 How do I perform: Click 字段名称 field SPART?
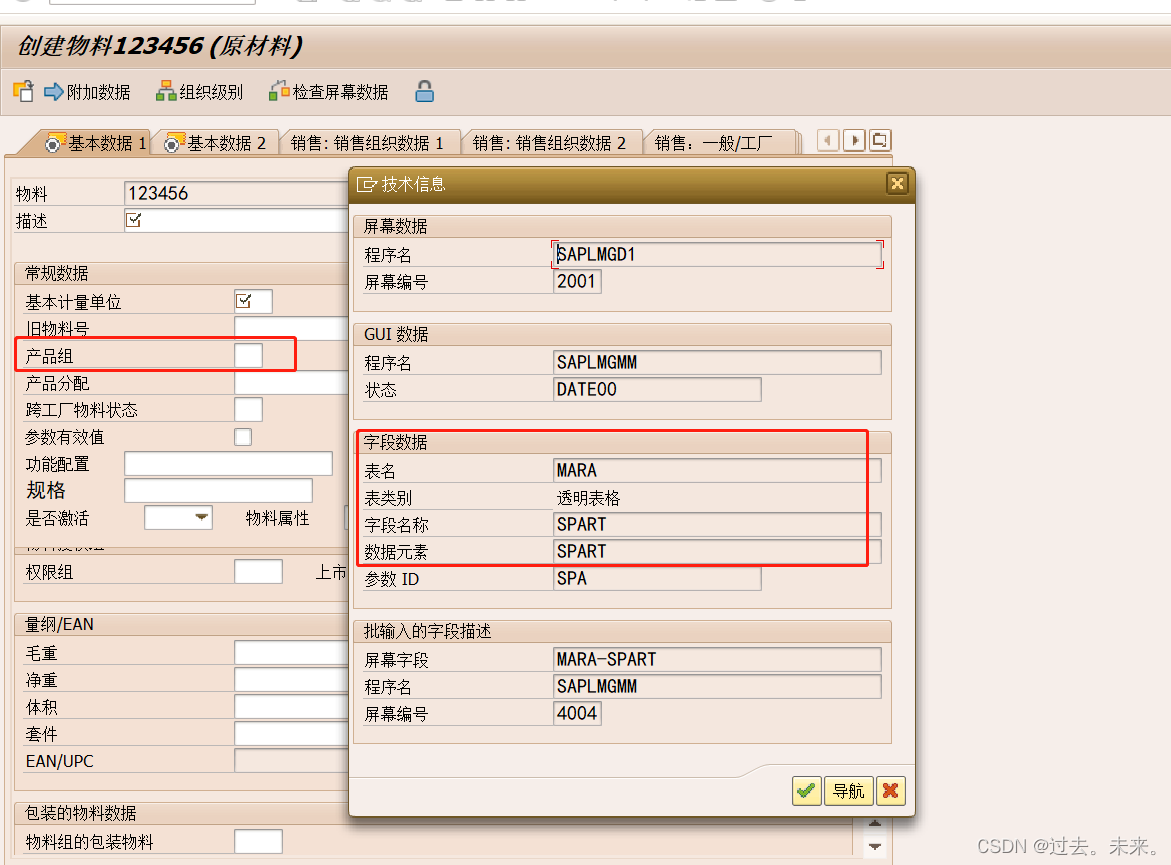717,524
